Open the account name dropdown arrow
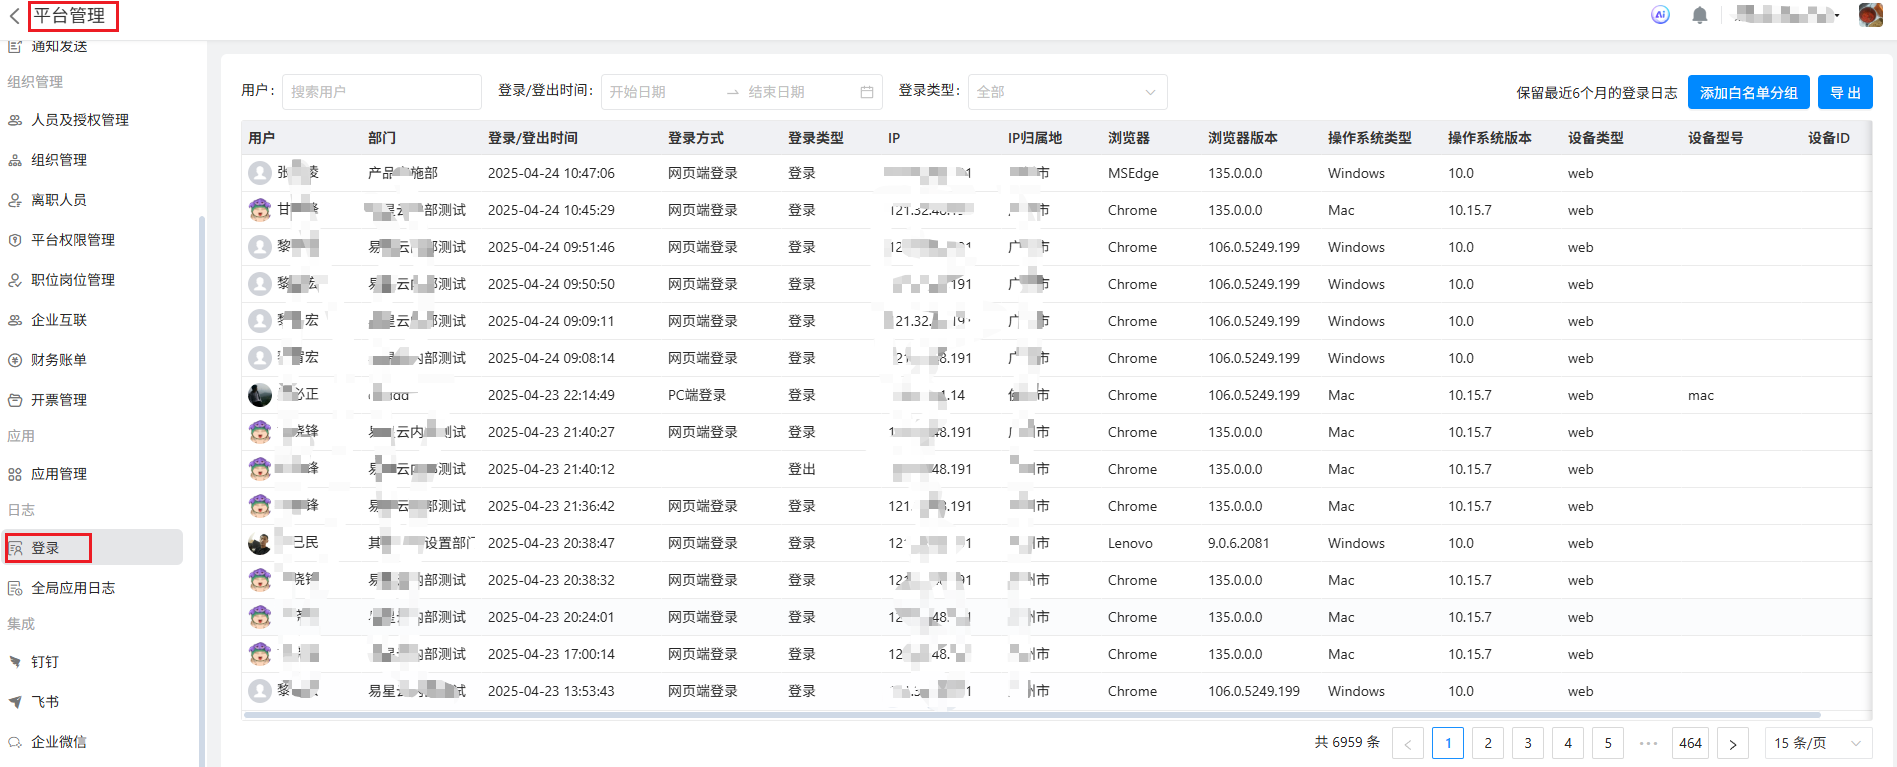 (x=1837, y=16)
